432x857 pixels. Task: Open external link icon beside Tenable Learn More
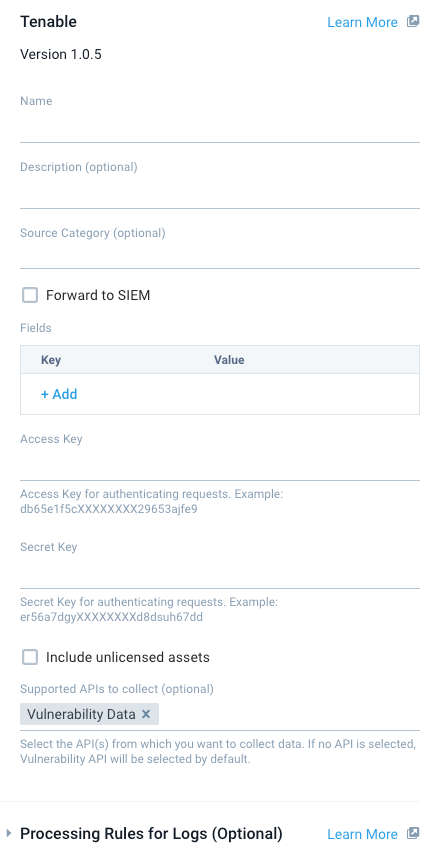tap(413, 22)
